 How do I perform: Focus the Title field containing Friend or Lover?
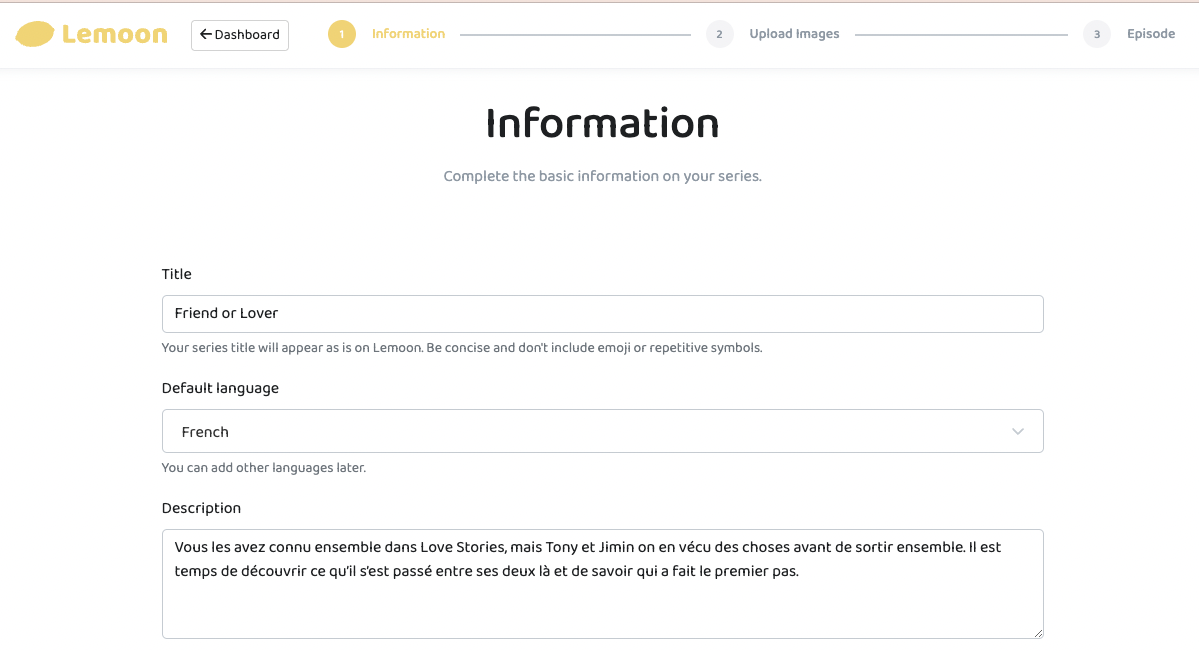tap(602, 314)
